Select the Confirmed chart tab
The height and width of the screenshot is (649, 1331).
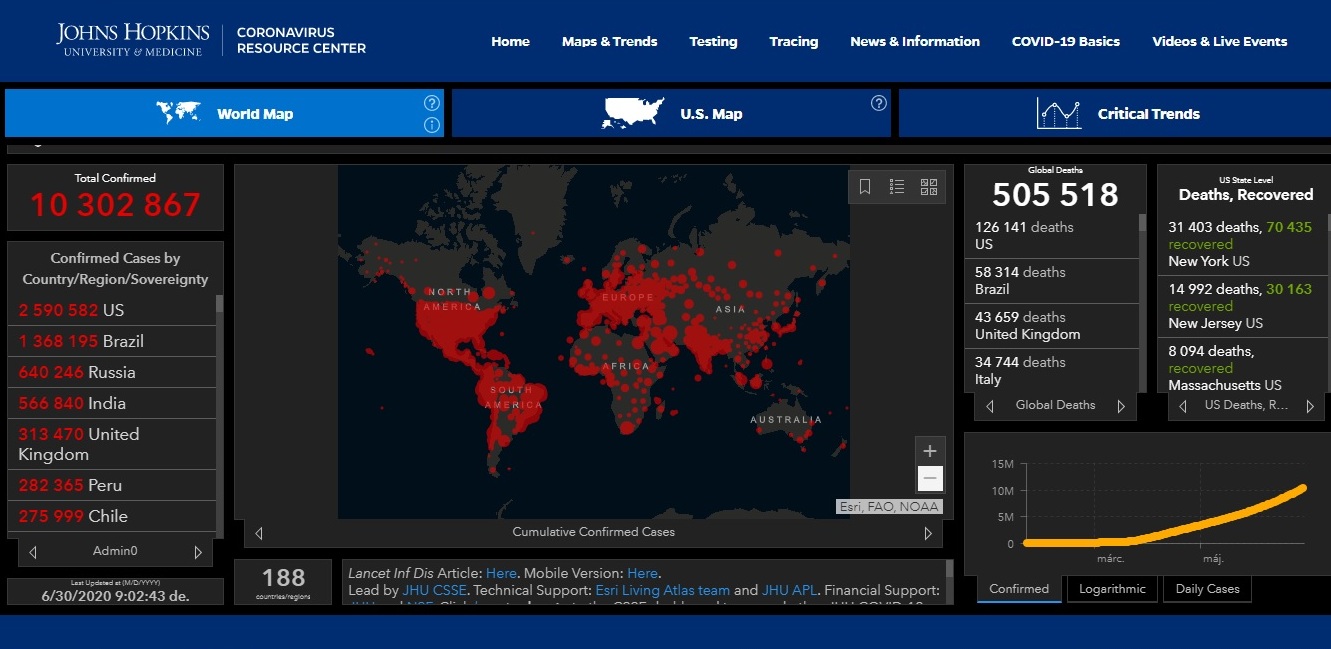pos(1019,589)
